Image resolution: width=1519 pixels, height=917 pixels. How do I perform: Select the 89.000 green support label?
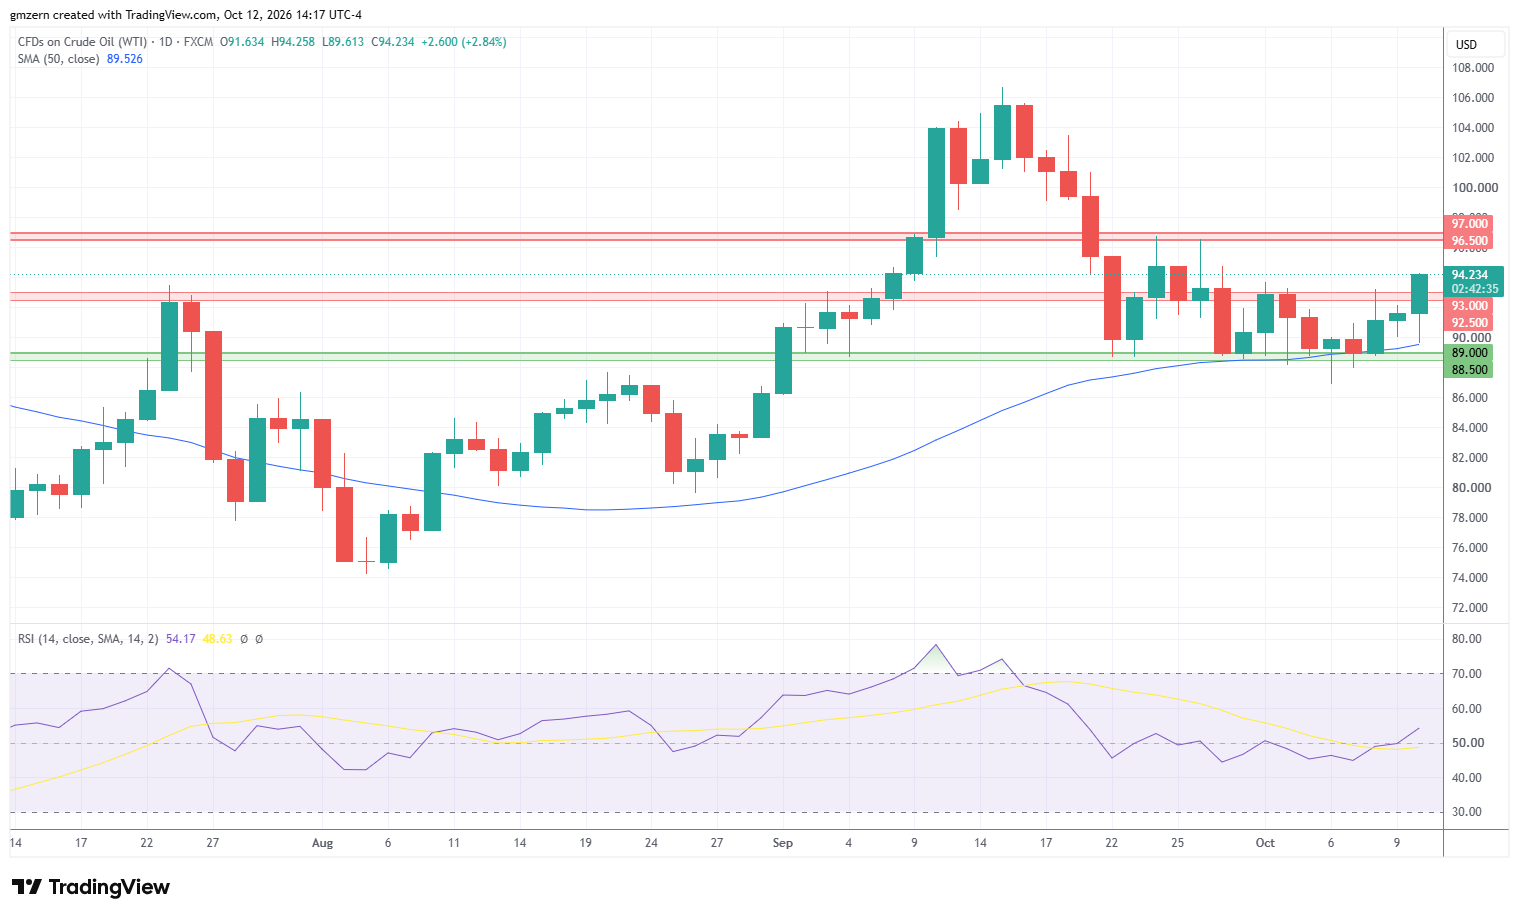[1470, 353]
